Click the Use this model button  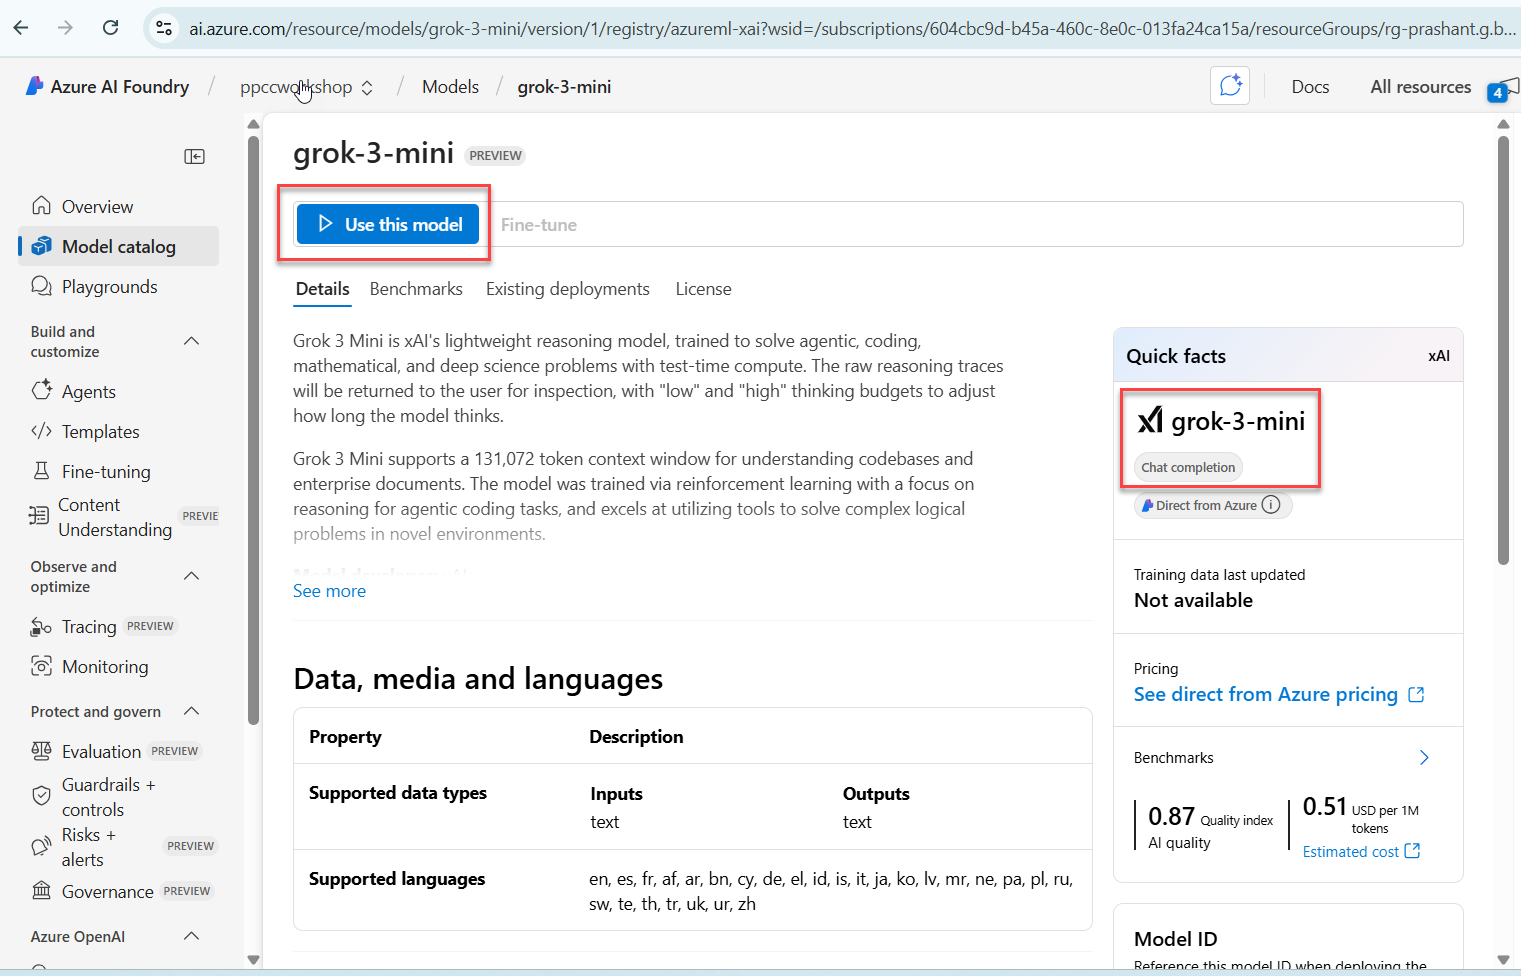388,224
